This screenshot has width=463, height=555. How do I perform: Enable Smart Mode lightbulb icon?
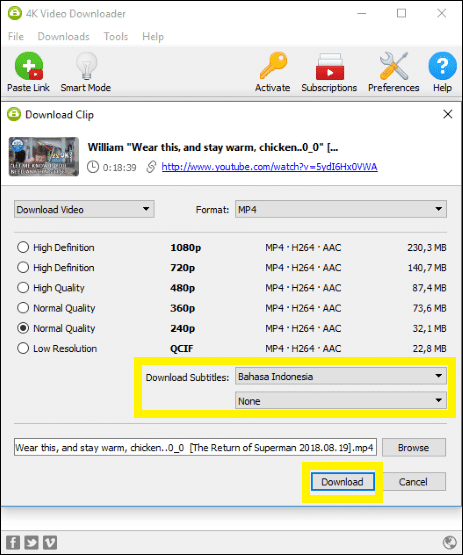pyautogui.click(x=86, y=66)
